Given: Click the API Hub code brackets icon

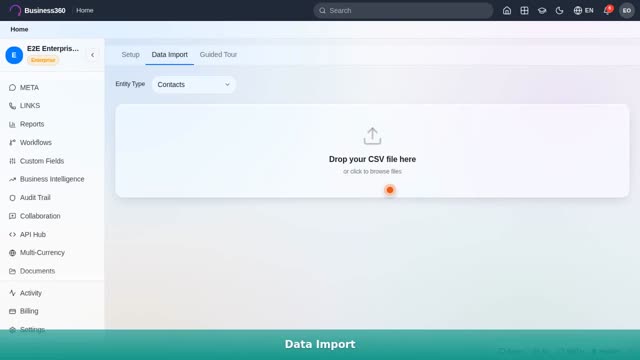Looking at the screenshot, I should (12, 234).
